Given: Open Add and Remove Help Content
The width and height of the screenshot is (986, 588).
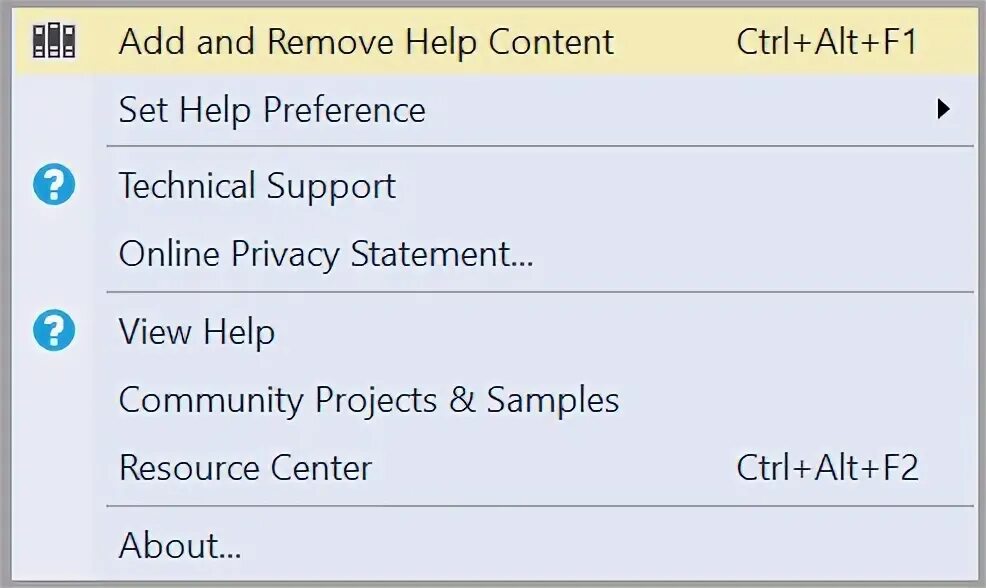Looking at the screenshot, I should pos(366,42).
